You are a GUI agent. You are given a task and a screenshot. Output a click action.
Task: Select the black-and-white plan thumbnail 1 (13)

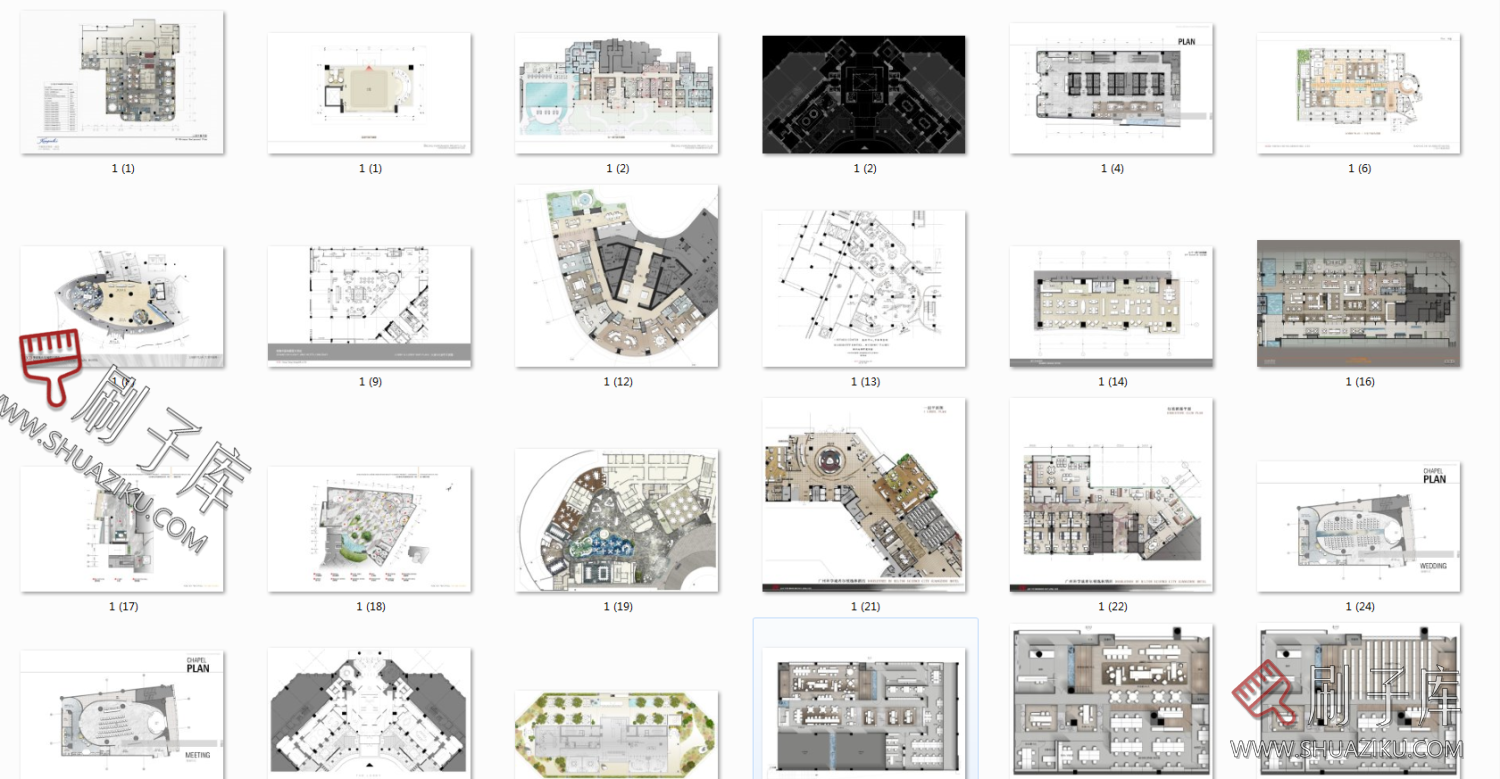click(x=863, y=288)
